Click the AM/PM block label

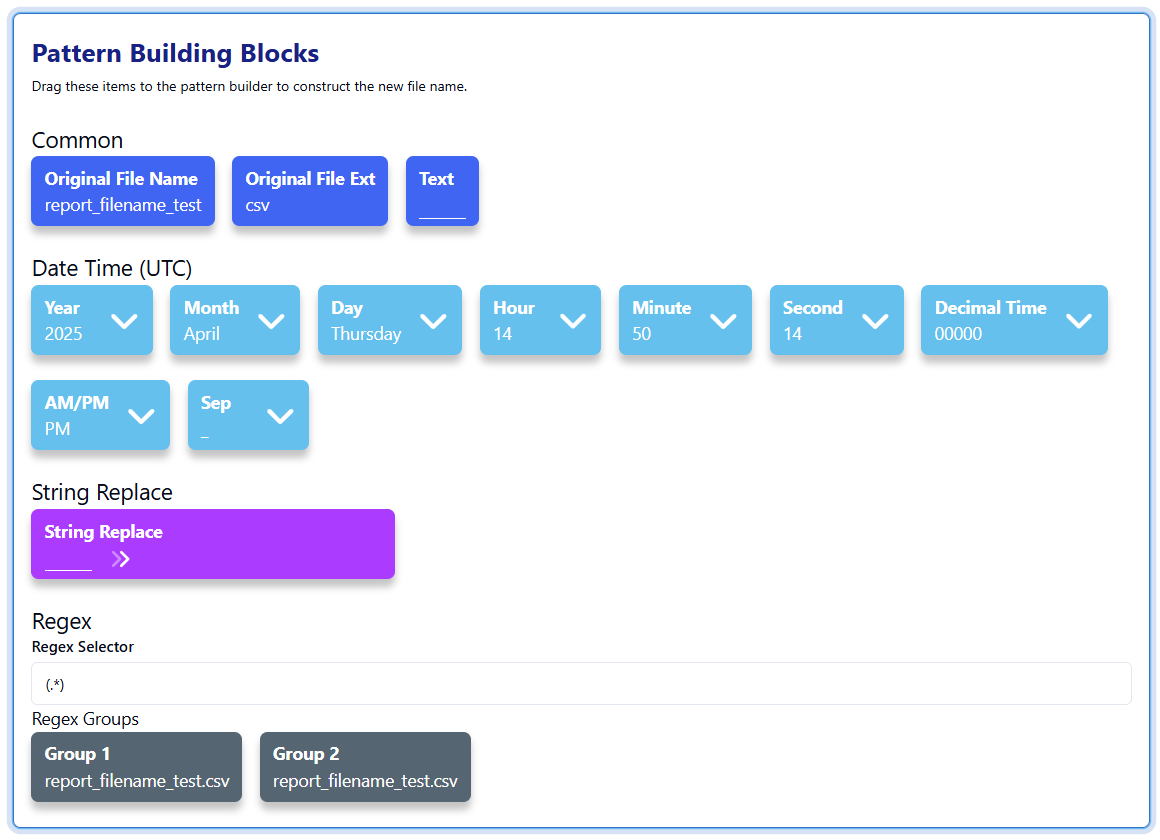77,403
